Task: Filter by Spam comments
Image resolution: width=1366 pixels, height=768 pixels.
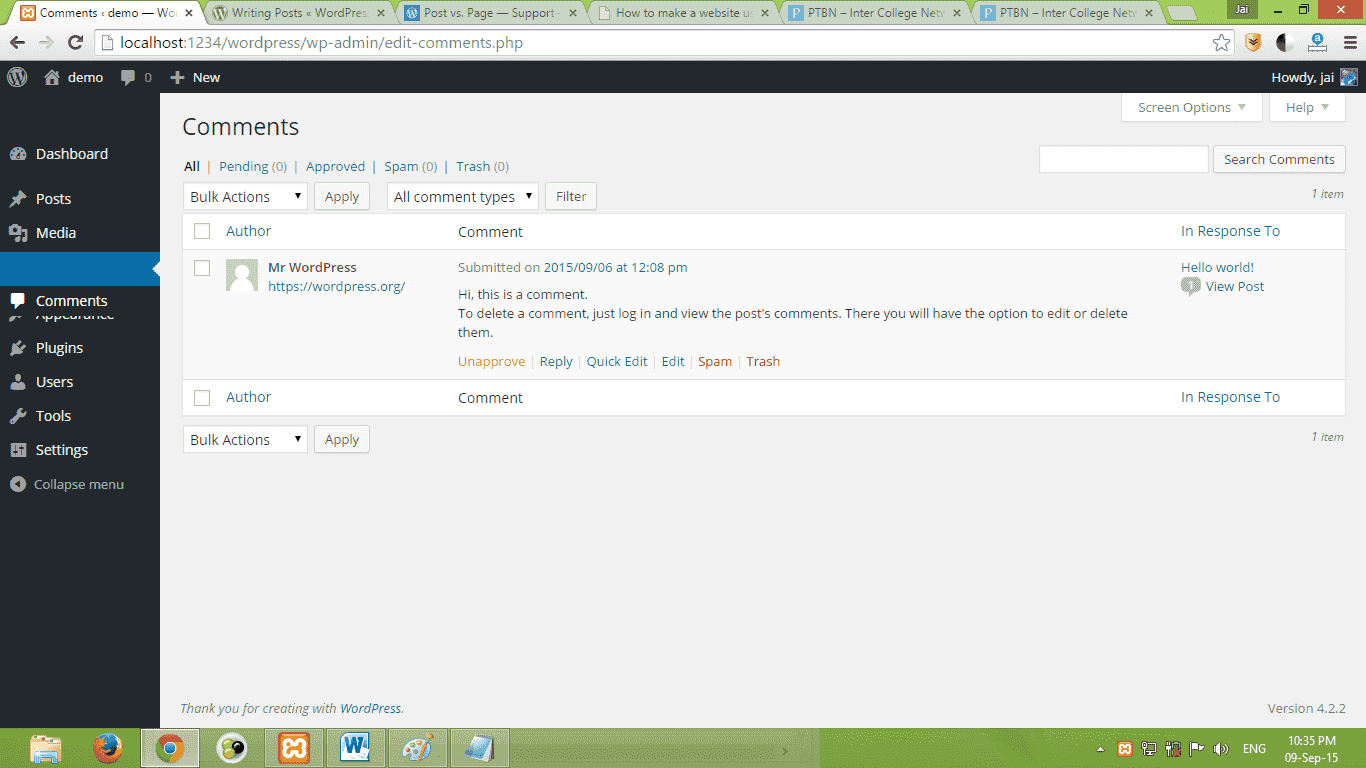Action: (401, 166)
